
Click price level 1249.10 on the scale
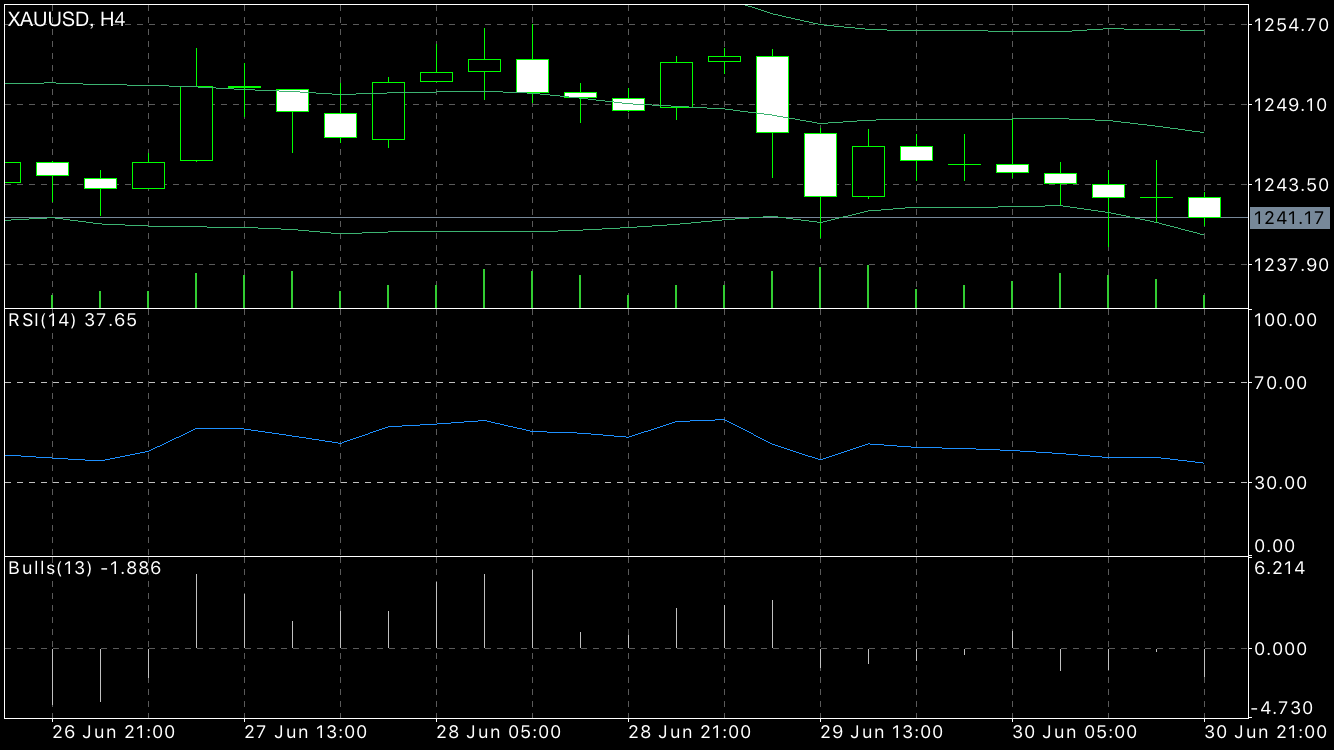pyautogui.click(x=1290, y=104)
